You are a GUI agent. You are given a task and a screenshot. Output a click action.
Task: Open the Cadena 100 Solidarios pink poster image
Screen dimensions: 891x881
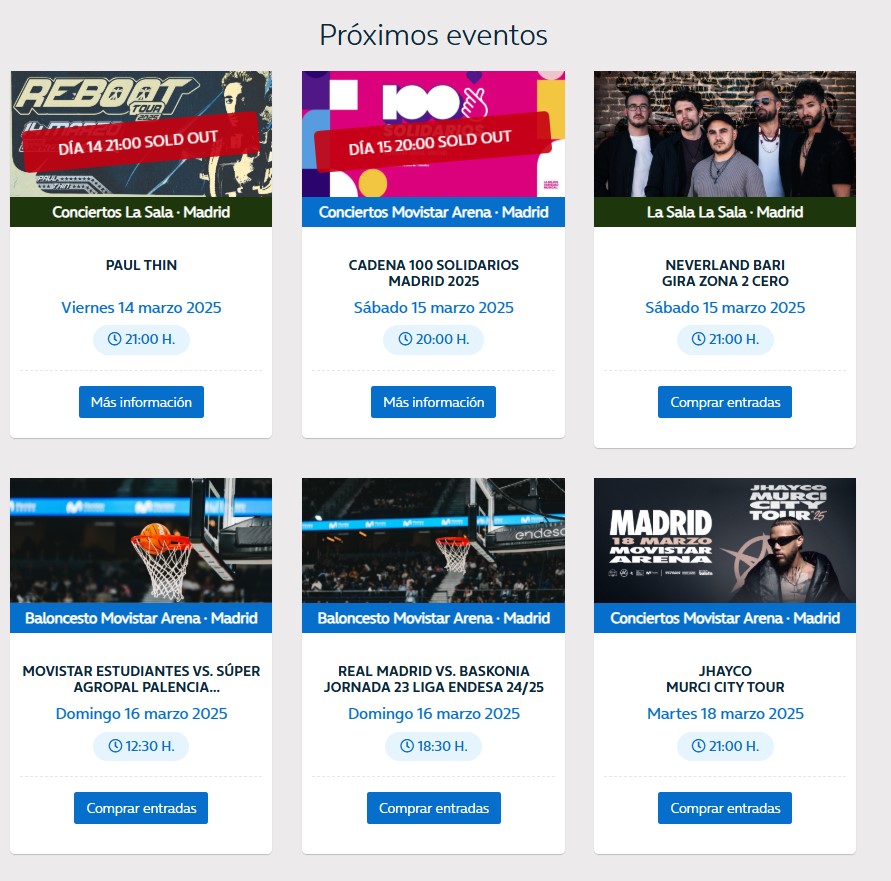point(434,134)
